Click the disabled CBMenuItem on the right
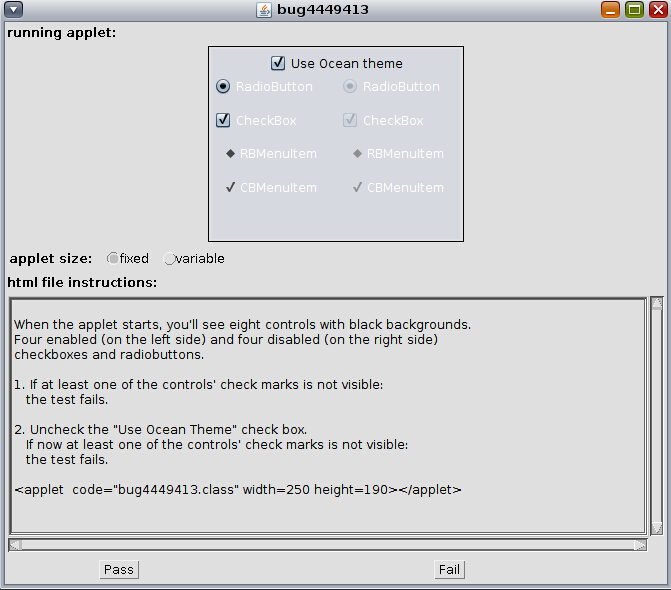Image resolution: width=671 pixels, height=590 pixels. [397, 188]
